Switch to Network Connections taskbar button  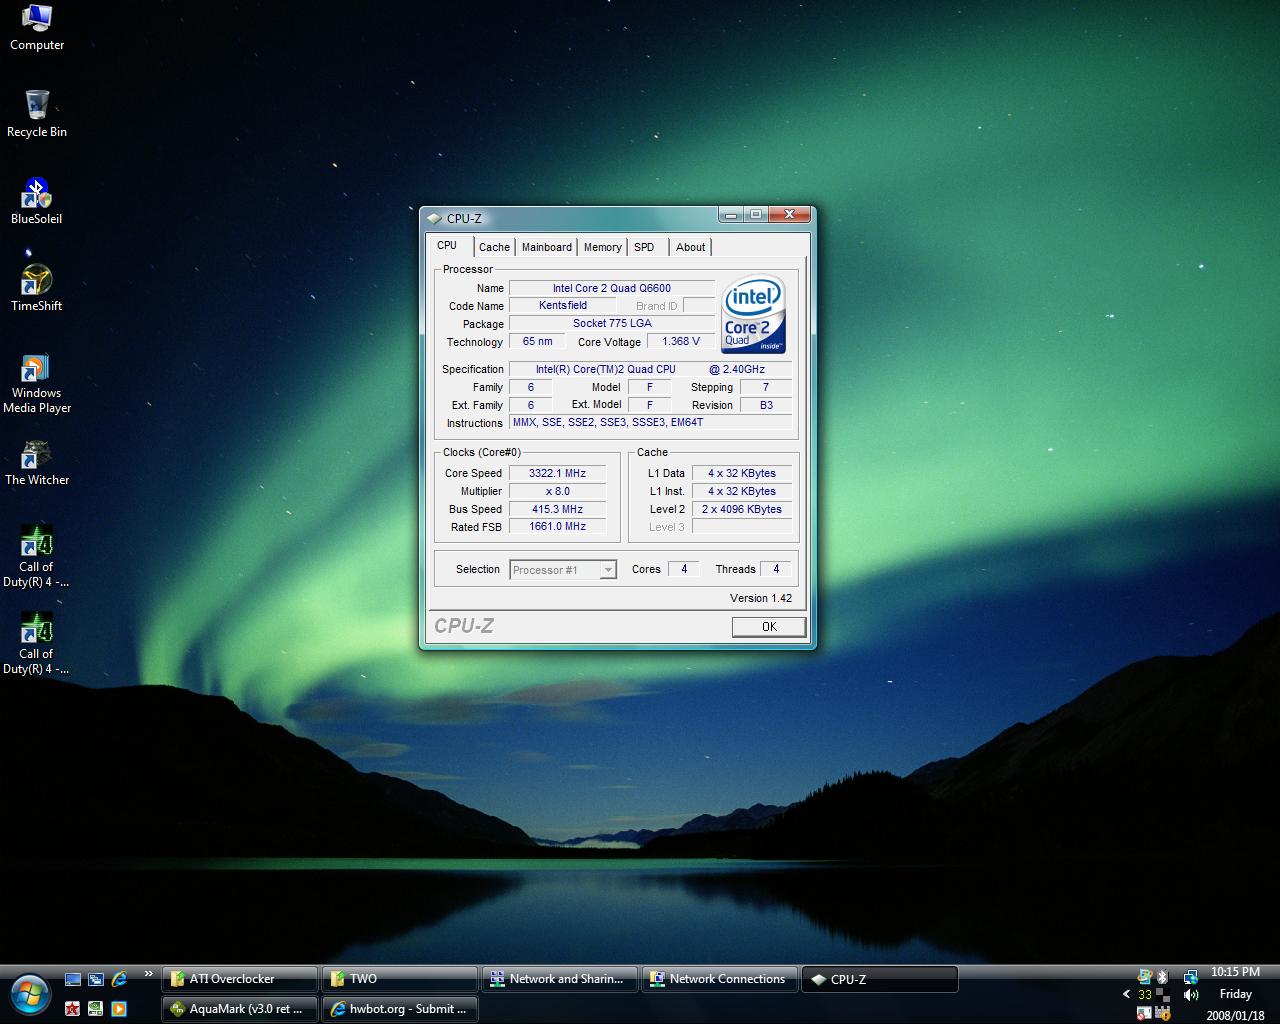pos(720,979)
